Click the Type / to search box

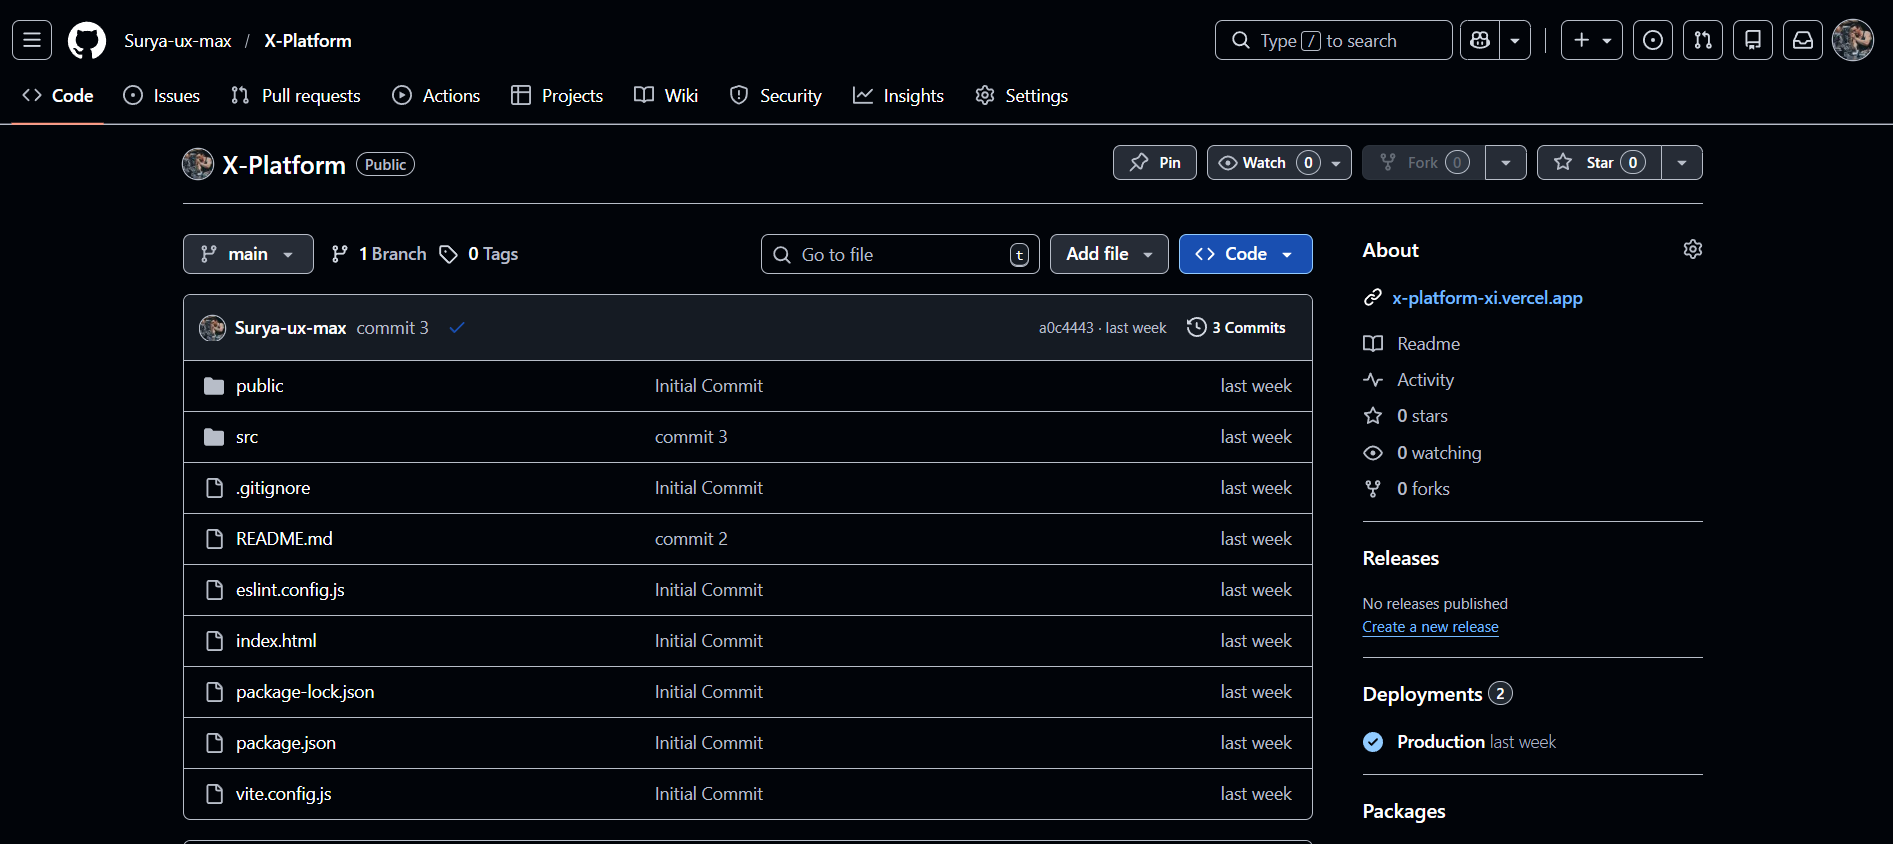click(1334, 41)
